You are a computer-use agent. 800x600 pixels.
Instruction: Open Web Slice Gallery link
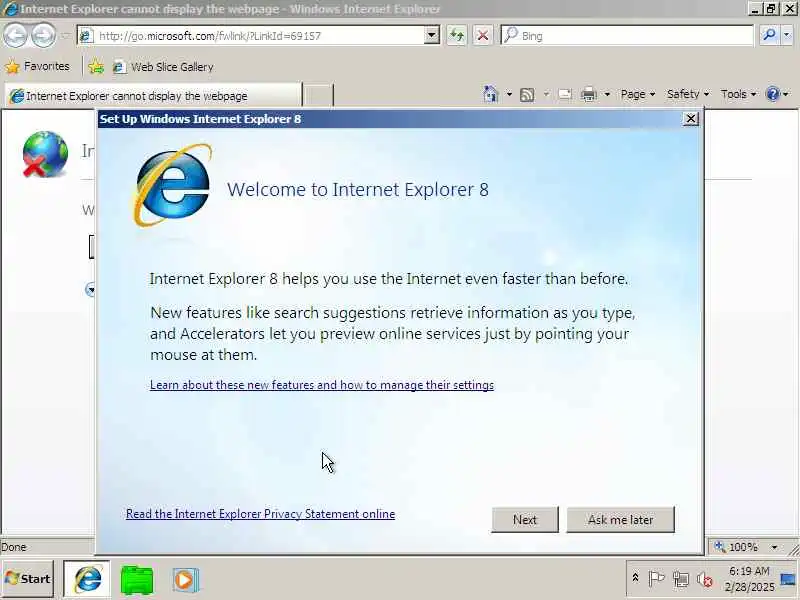163,67
